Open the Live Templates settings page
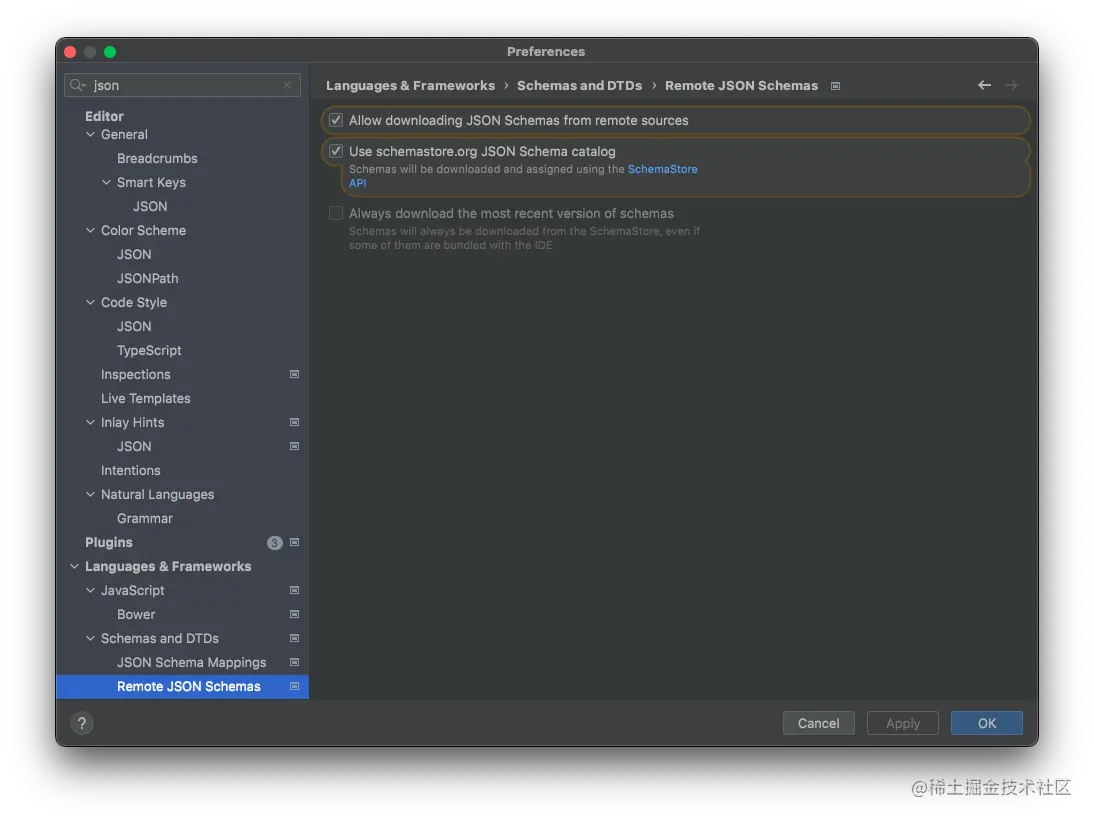Screen dimensions: 1094x820 [x=145, y=398]
